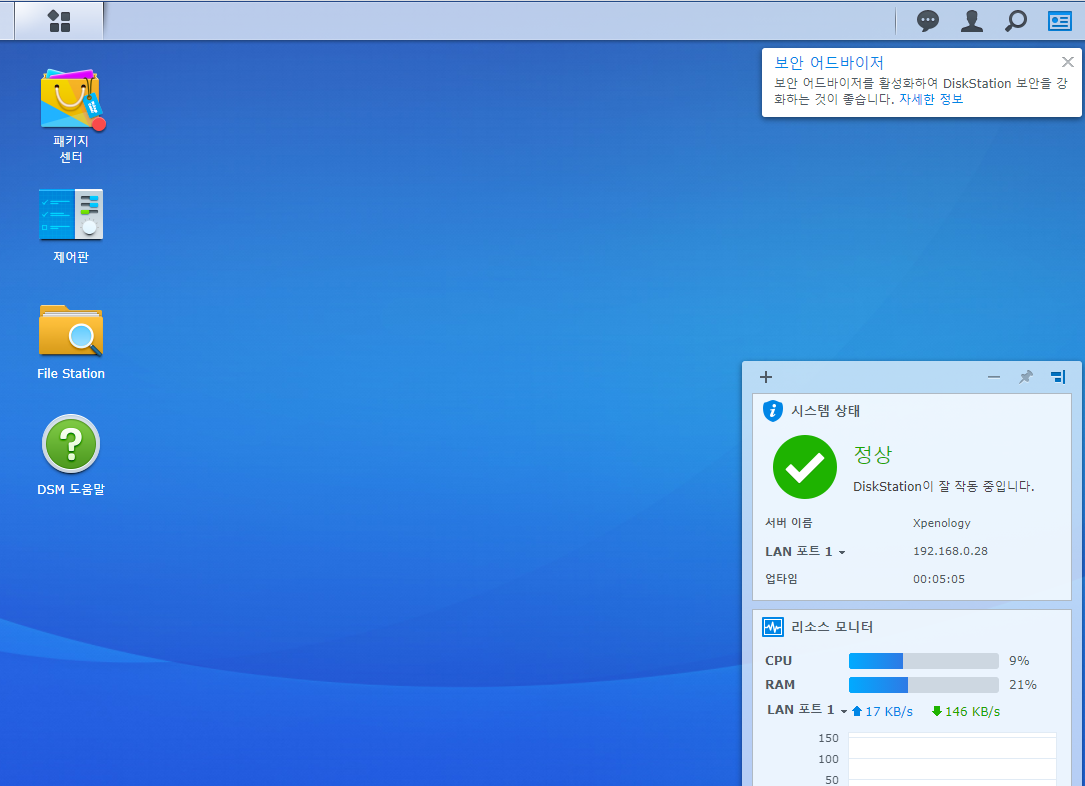The height and width of the screenshot is (786, 1085).
Task: Click the 리소스 모니터 icon
Action: click(x=773, y=627)
